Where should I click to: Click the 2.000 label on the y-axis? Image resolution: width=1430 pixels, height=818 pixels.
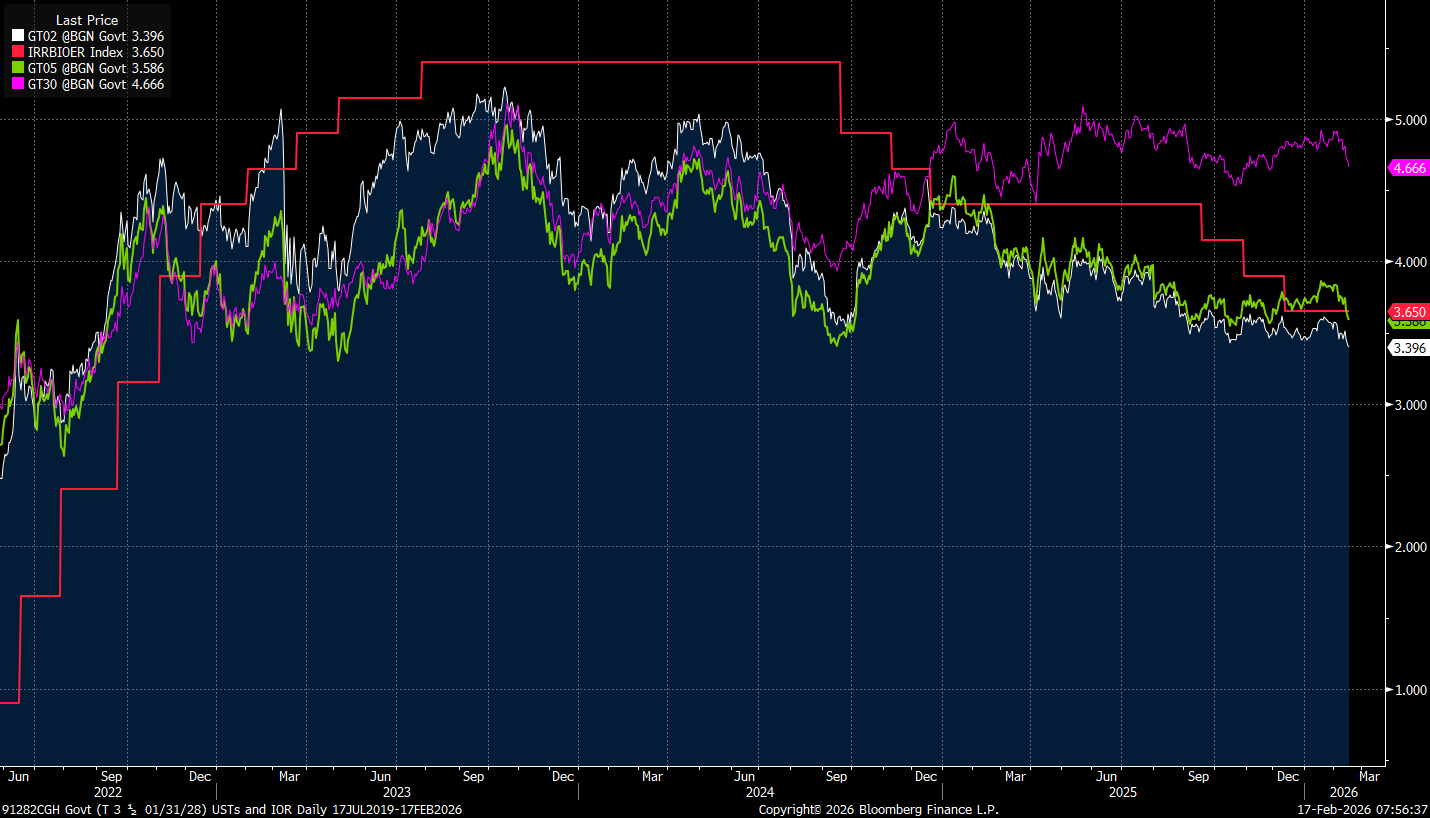1408,547
